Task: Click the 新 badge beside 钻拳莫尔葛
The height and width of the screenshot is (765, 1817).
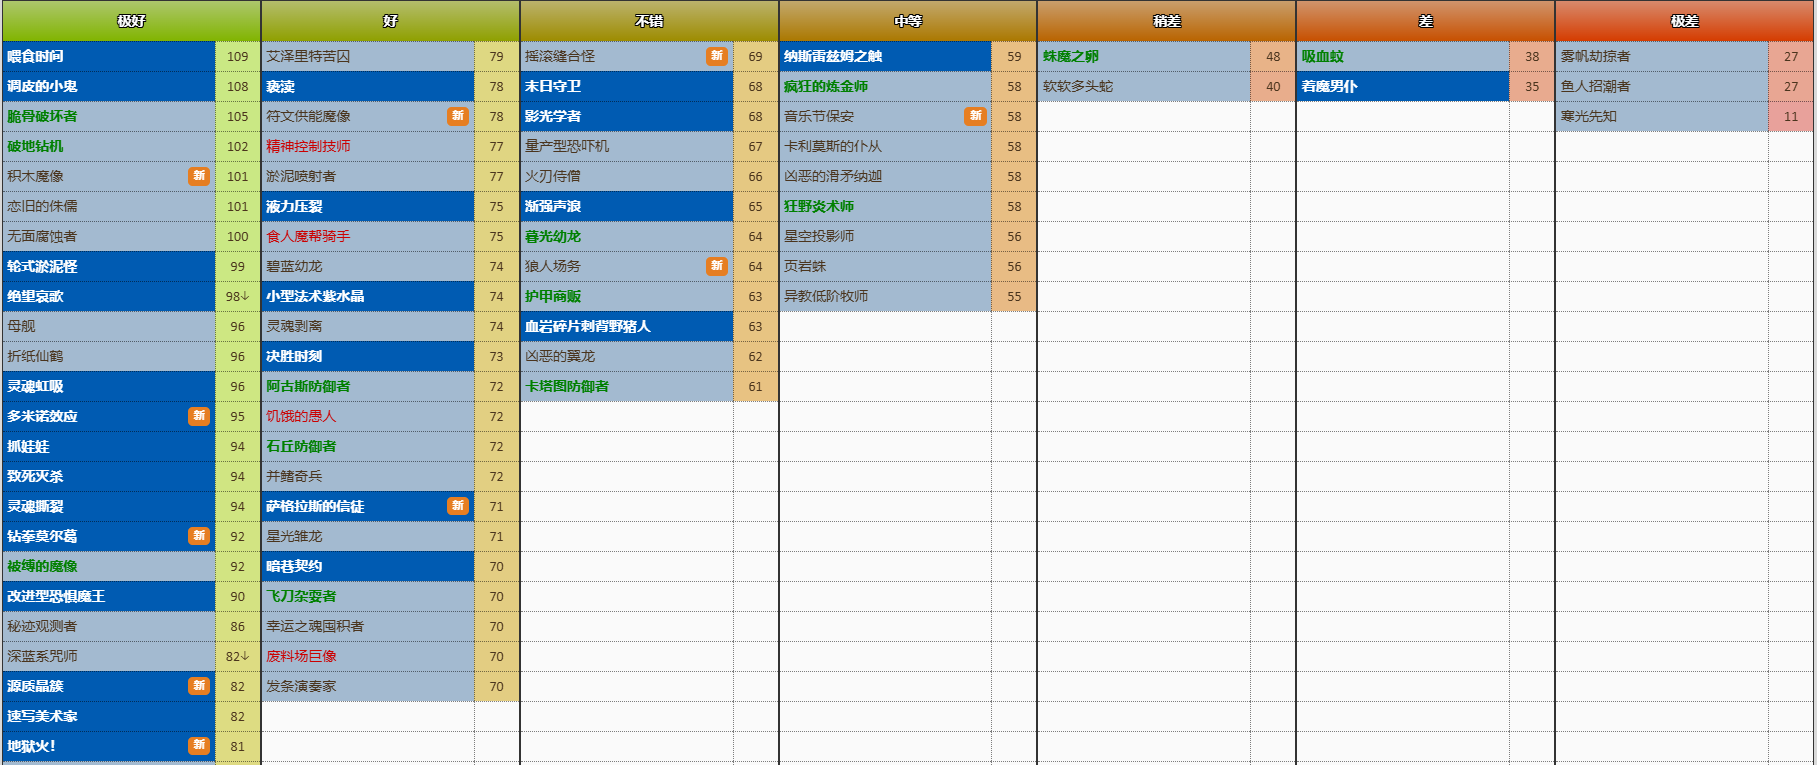Action: [x=199, y=536]
